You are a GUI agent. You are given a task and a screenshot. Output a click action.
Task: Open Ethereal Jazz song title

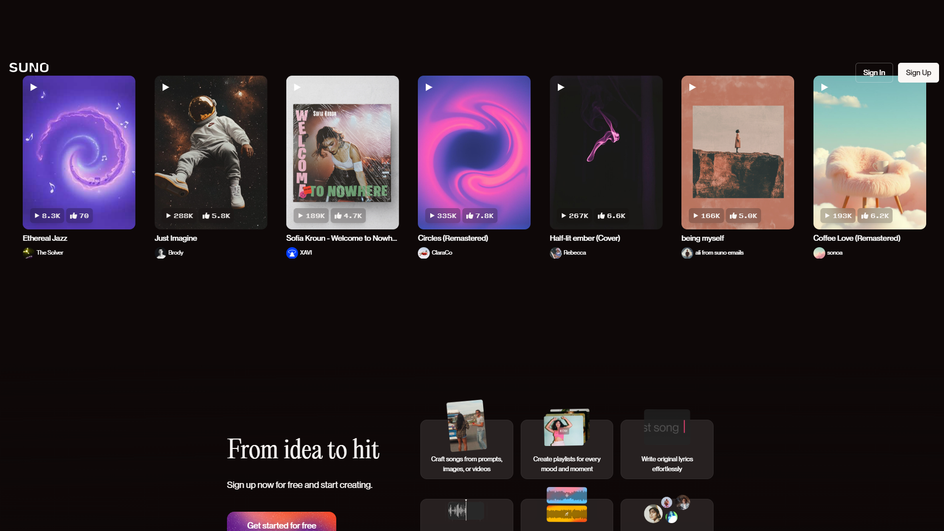(45, 238)
